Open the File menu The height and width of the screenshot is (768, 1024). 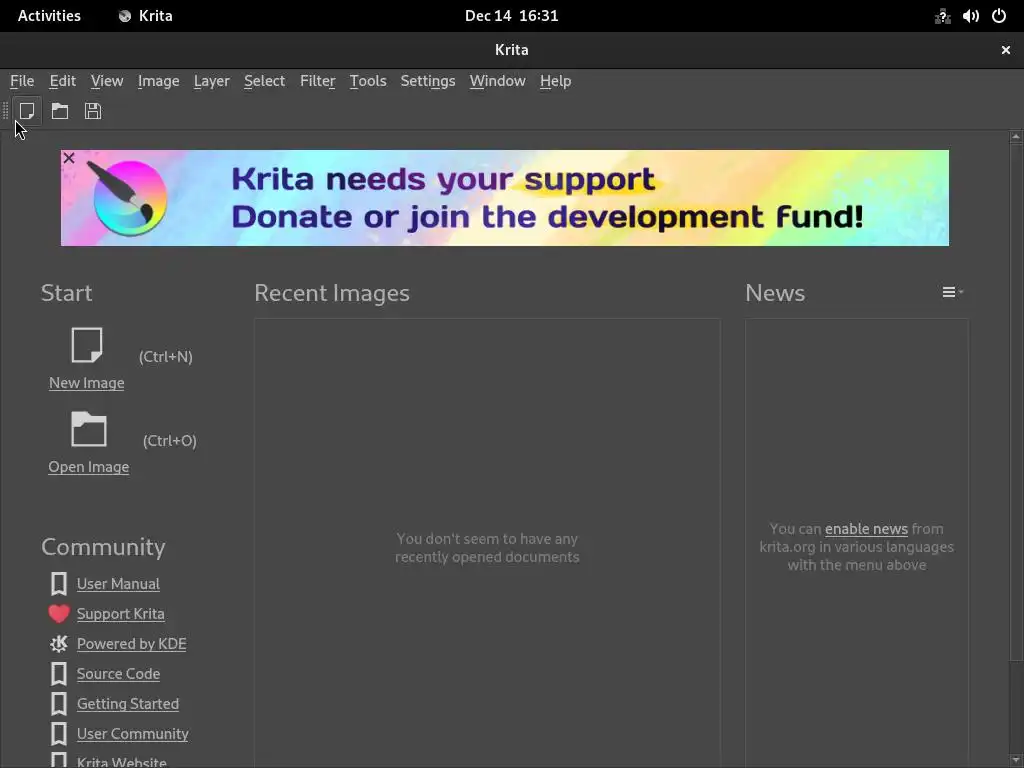[22, 81]
